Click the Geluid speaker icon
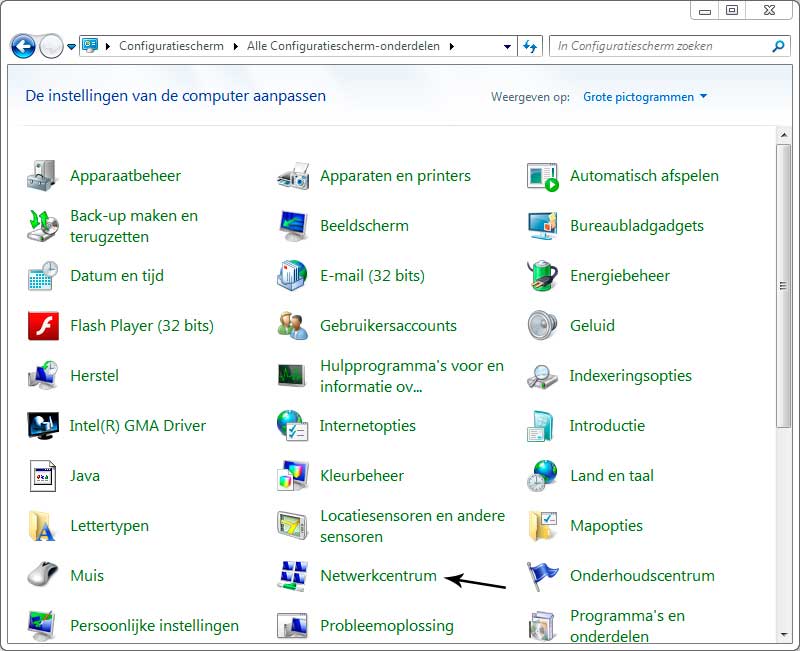800x651 pixels. (x=542, y=326)
